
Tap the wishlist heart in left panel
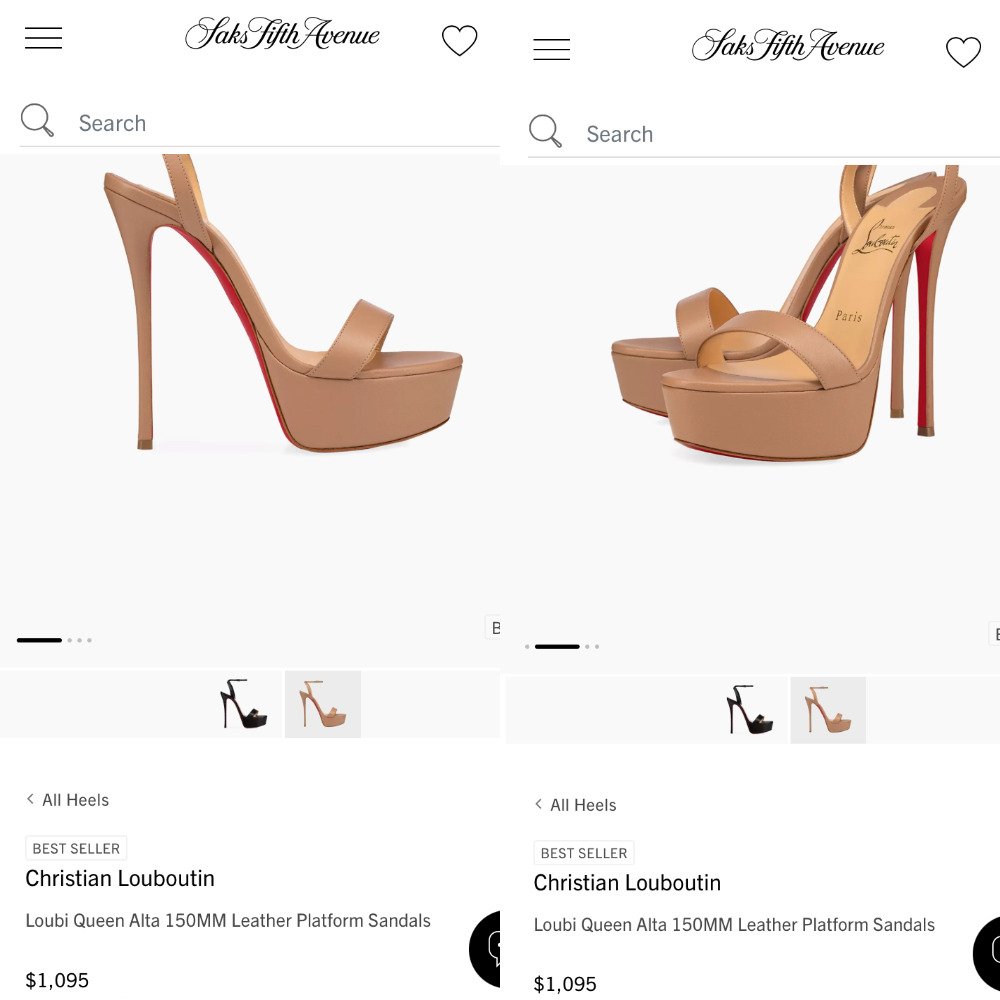[459, 40]
